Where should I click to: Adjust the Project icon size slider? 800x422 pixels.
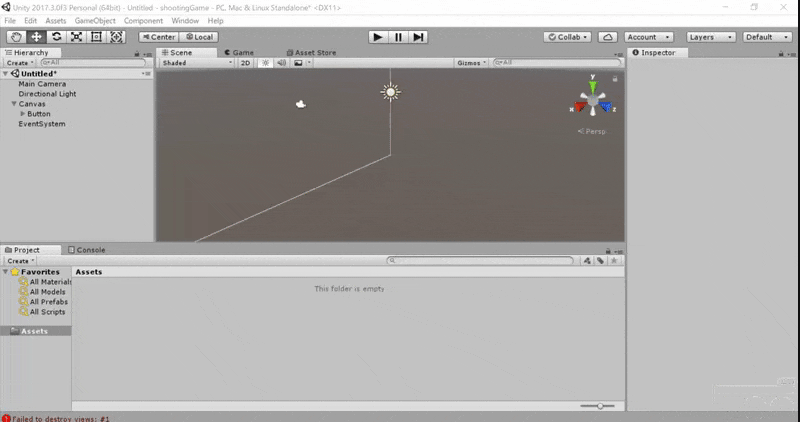[x=598, y=406]
